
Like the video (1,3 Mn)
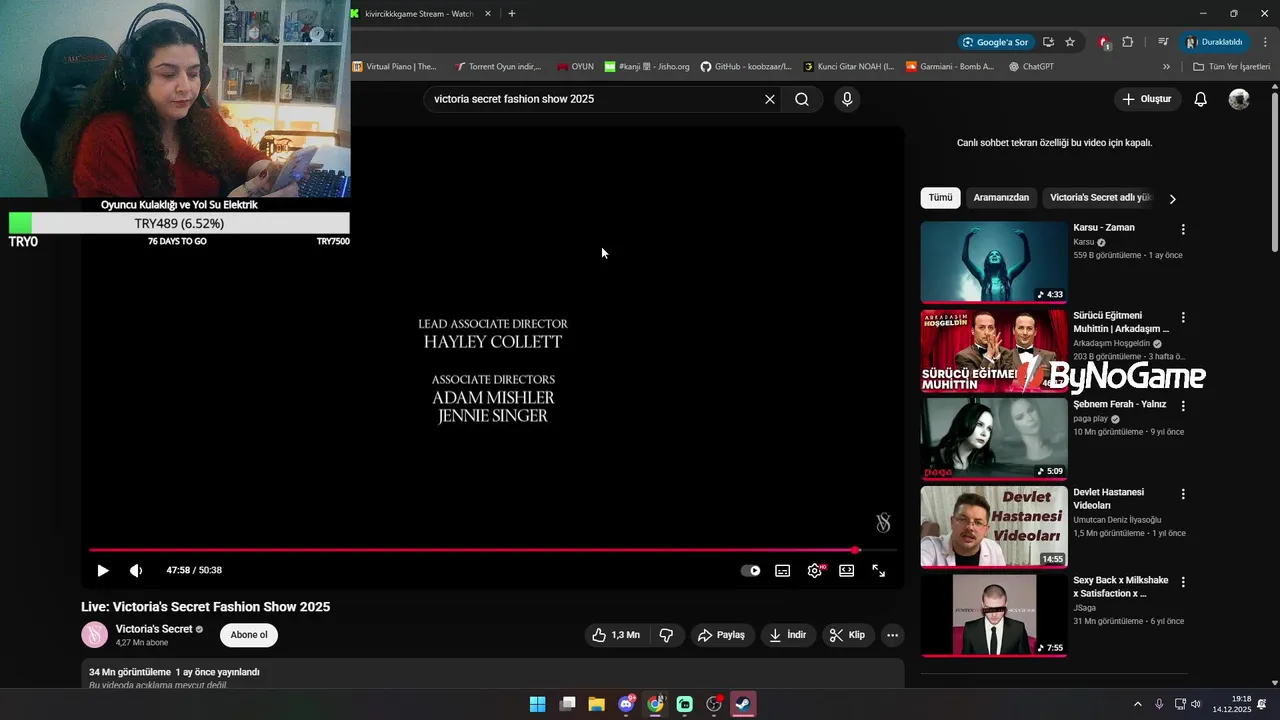615,635
